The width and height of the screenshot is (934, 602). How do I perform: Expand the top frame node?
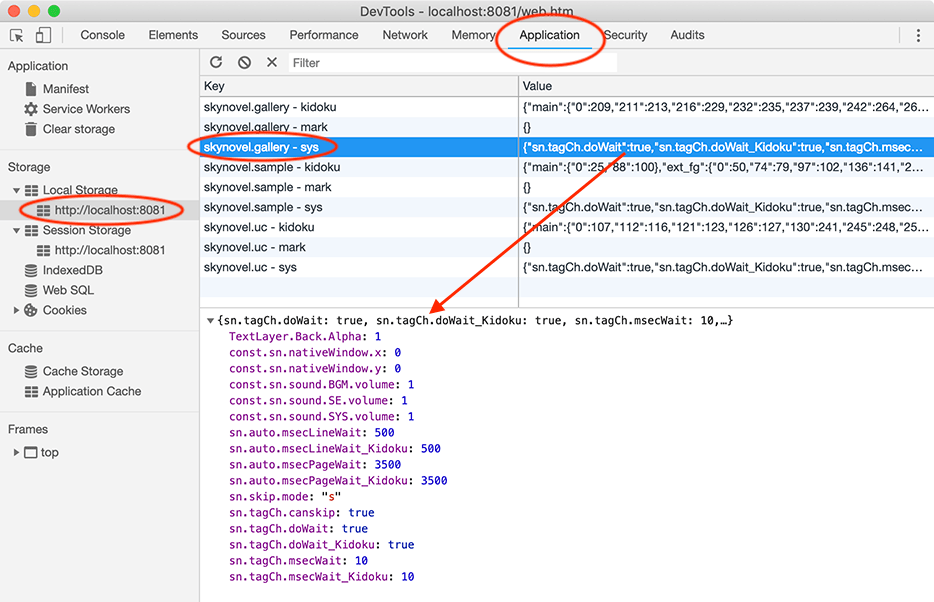click(16, 453)
